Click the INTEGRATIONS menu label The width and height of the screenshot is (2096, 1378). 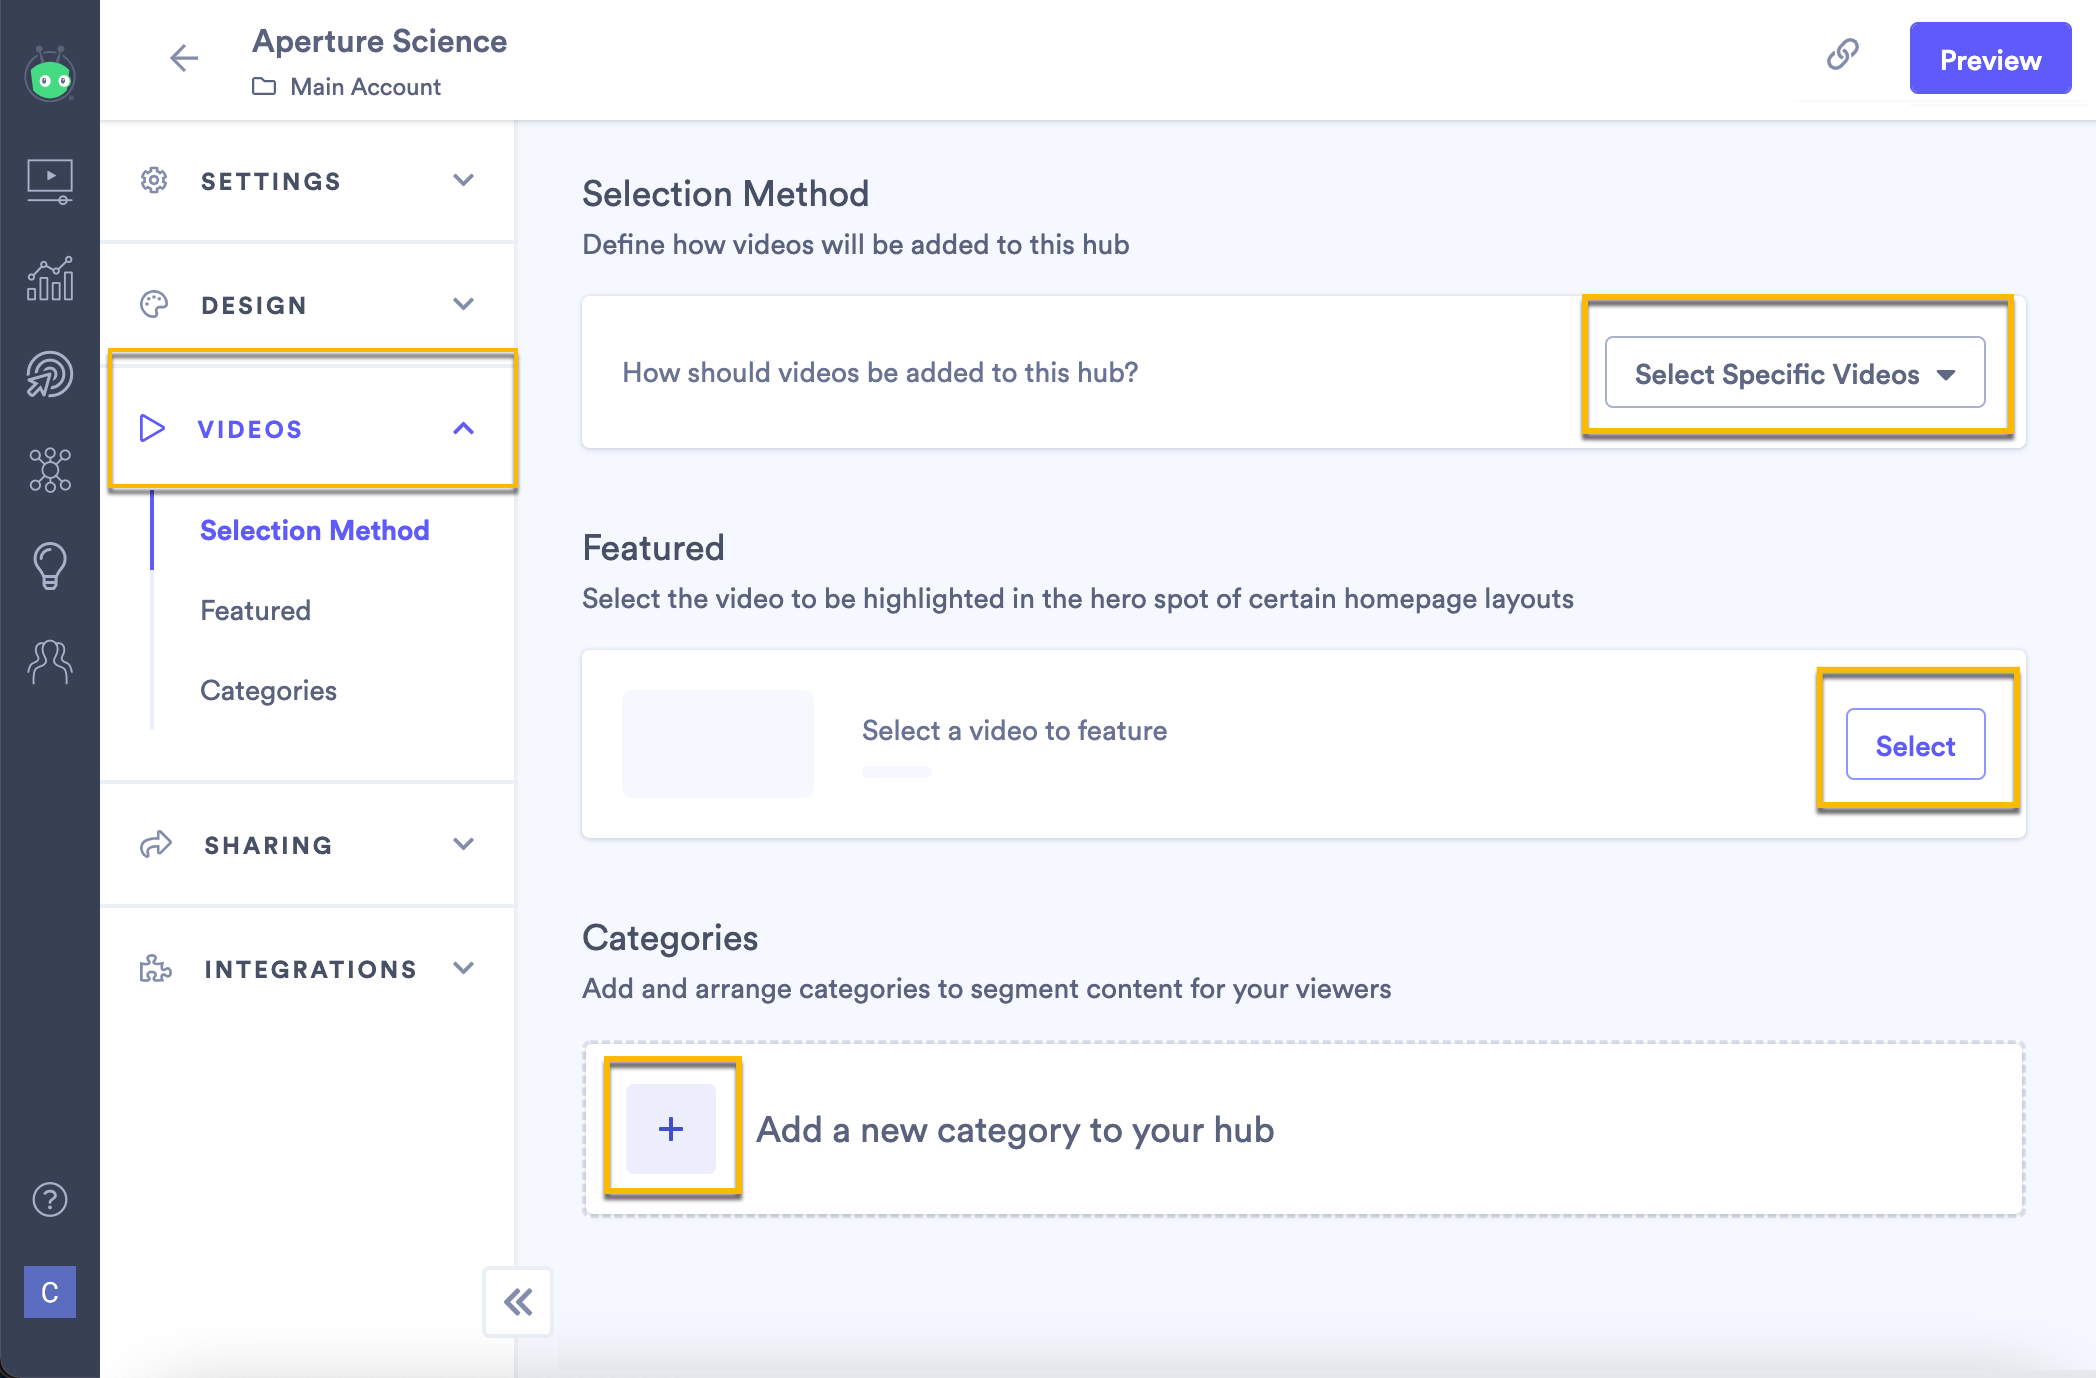tap(311, 969)
